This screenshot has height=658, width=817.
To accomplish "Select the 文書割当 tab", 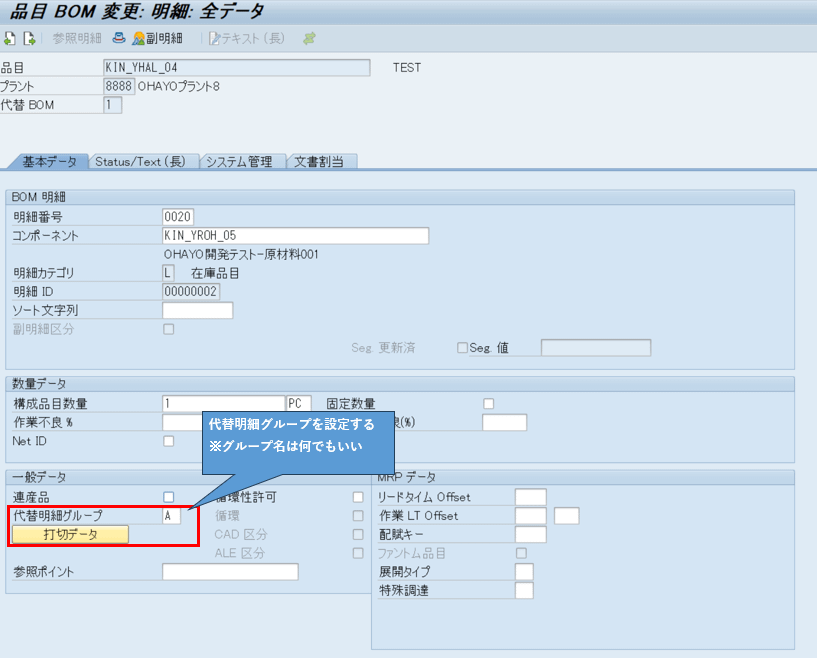I will point(322,162).
